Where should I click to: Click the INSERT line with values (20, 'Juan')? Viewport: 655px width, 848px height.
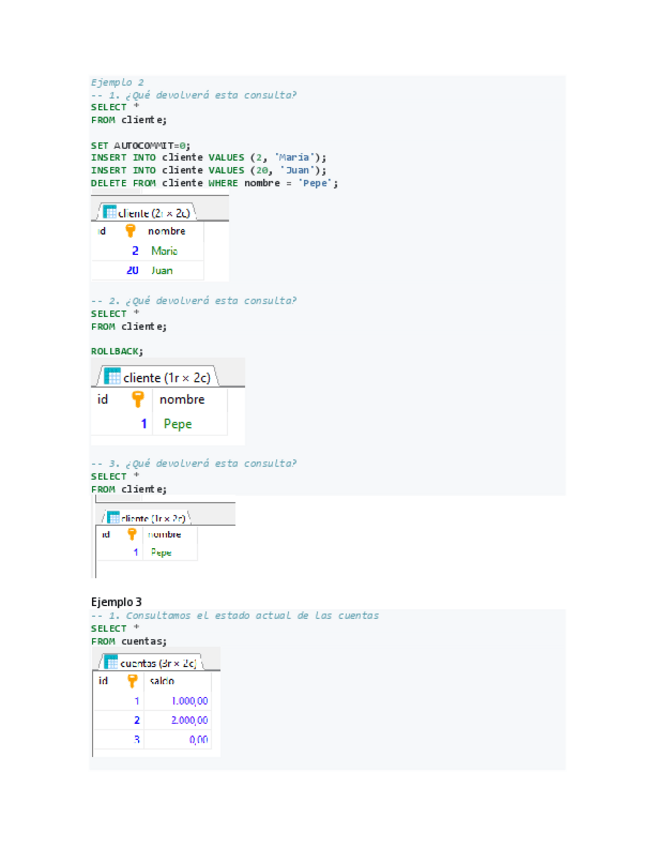(209, 170)
